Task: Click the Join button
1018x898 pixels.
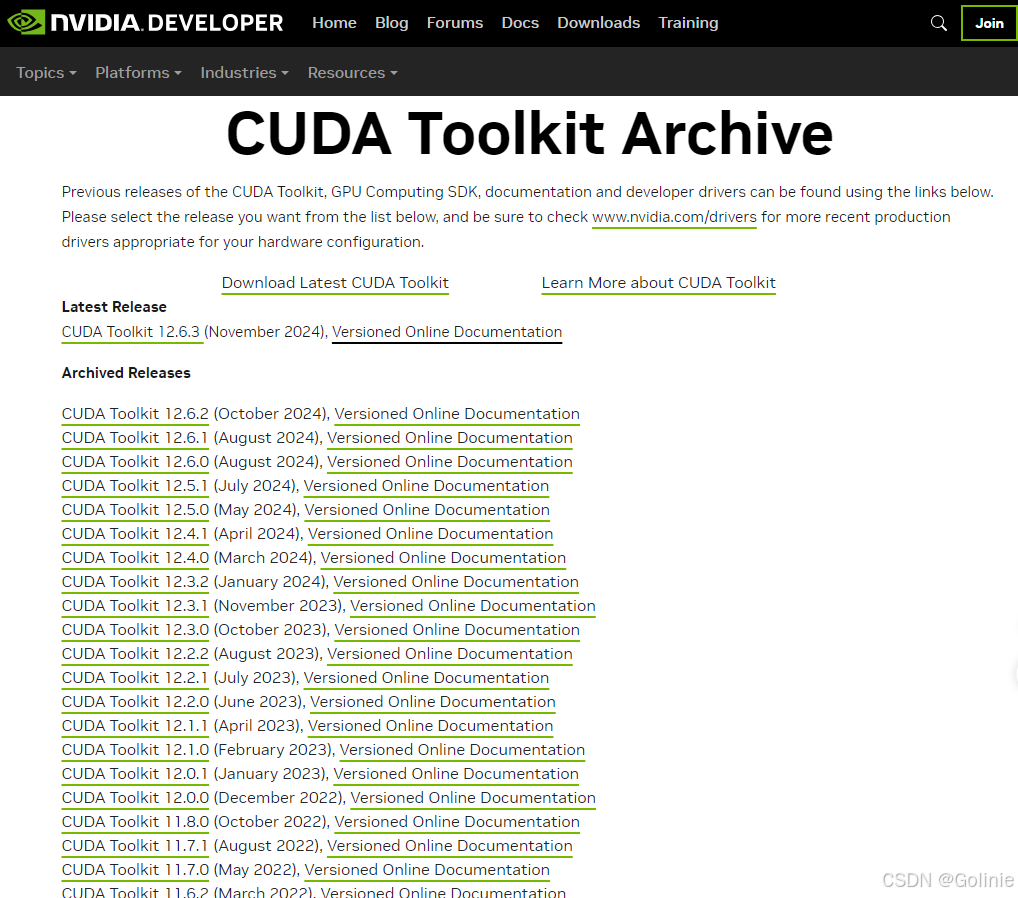Action: [x=989, y=23]
